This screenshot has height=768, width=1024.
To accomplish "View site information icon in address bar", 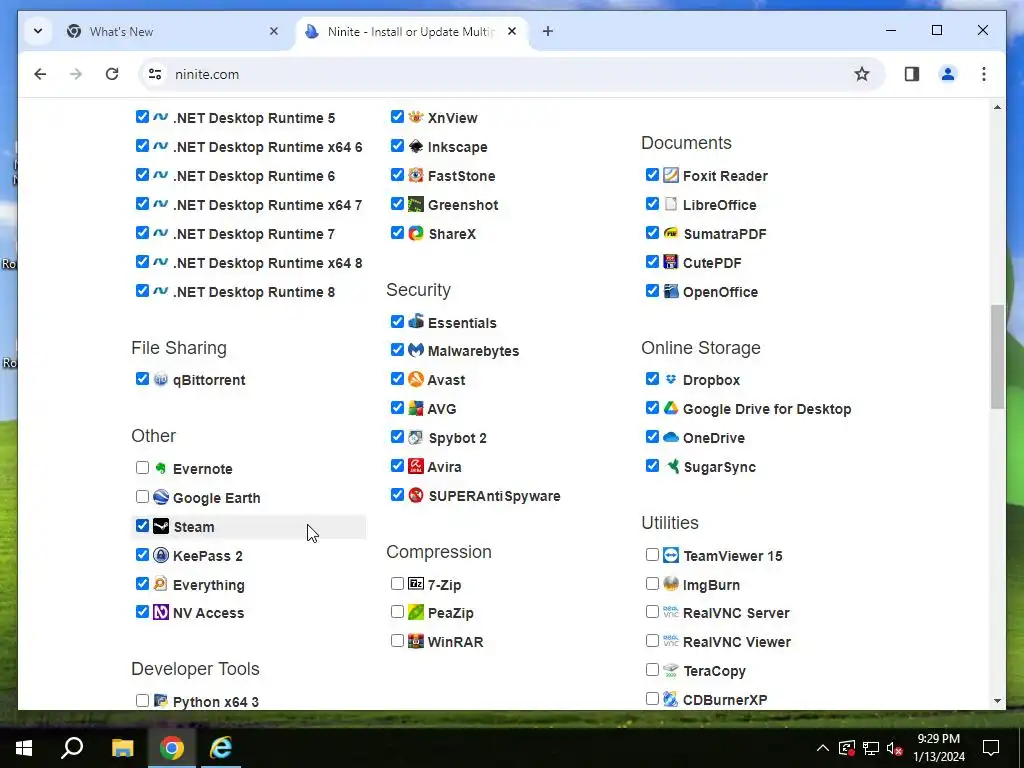I will [x=155, y=74].
